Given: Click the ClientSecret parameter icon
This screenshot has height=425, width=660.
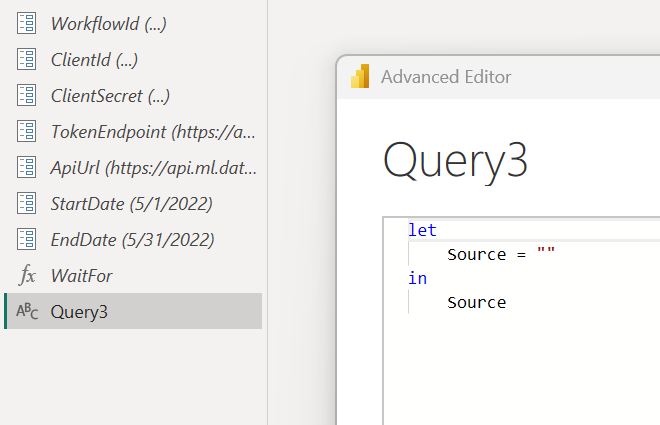Looking at the screenshot, I should click(27, 95).
